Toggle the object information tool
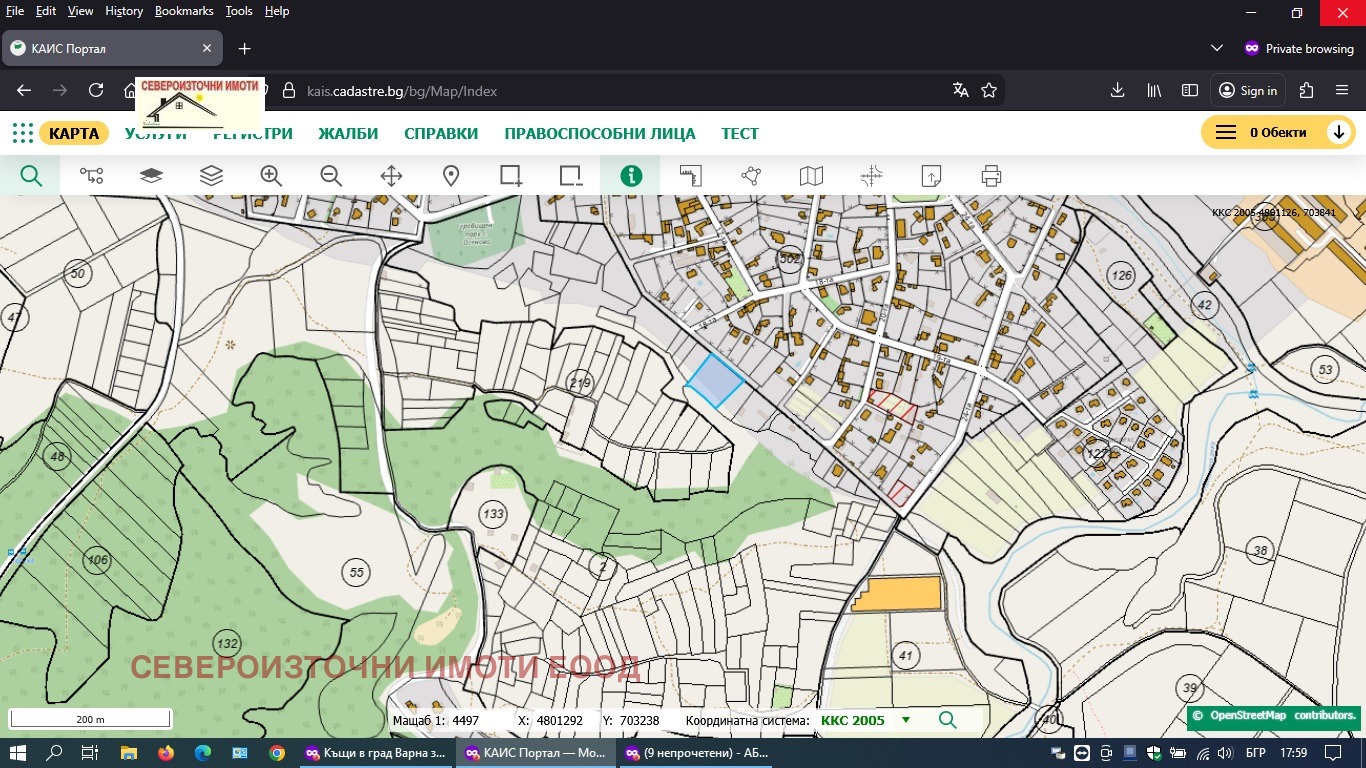The width and height of the screenshot is (1366, 768). point(631,176)
